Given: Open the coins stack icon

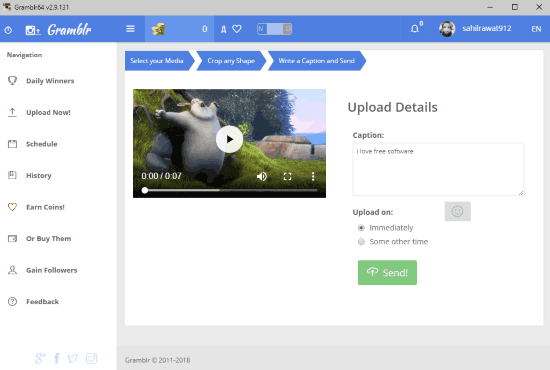Looking at the screenshot, I should point(158,29).
